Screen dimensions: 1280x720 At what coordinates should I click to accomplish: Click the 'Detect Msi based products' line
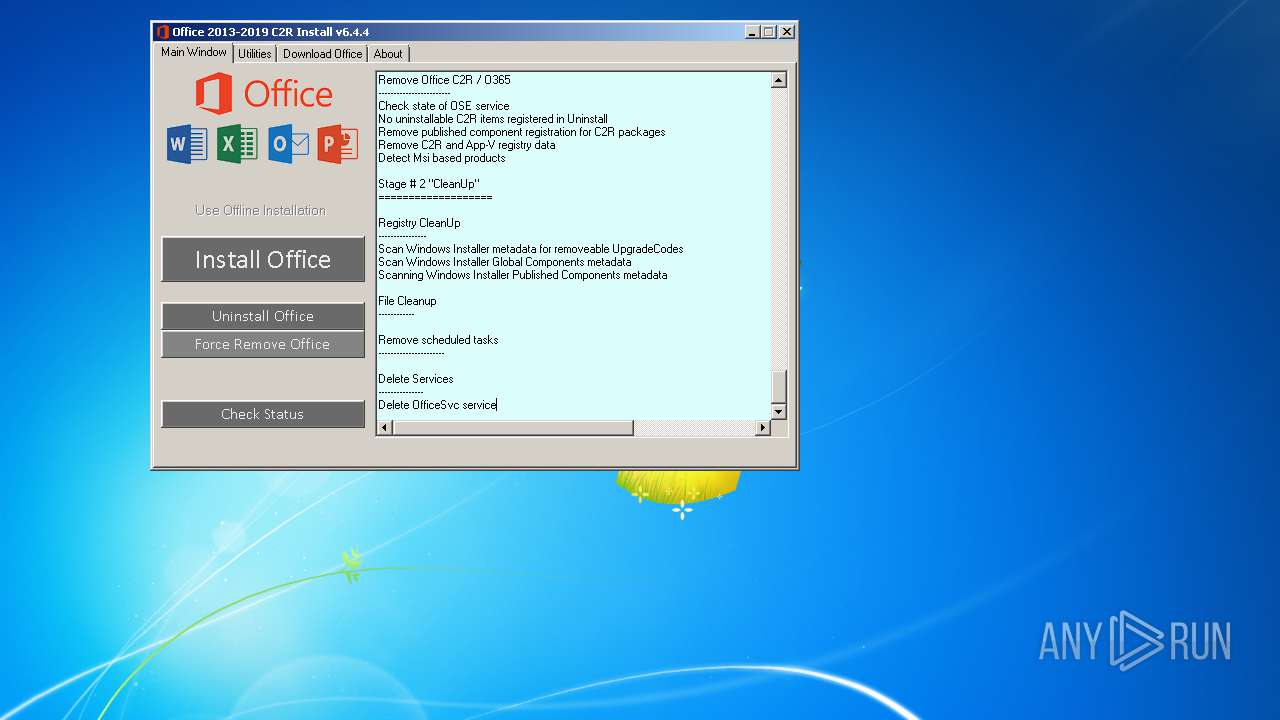pyautogui.click(x=441, y=158)
